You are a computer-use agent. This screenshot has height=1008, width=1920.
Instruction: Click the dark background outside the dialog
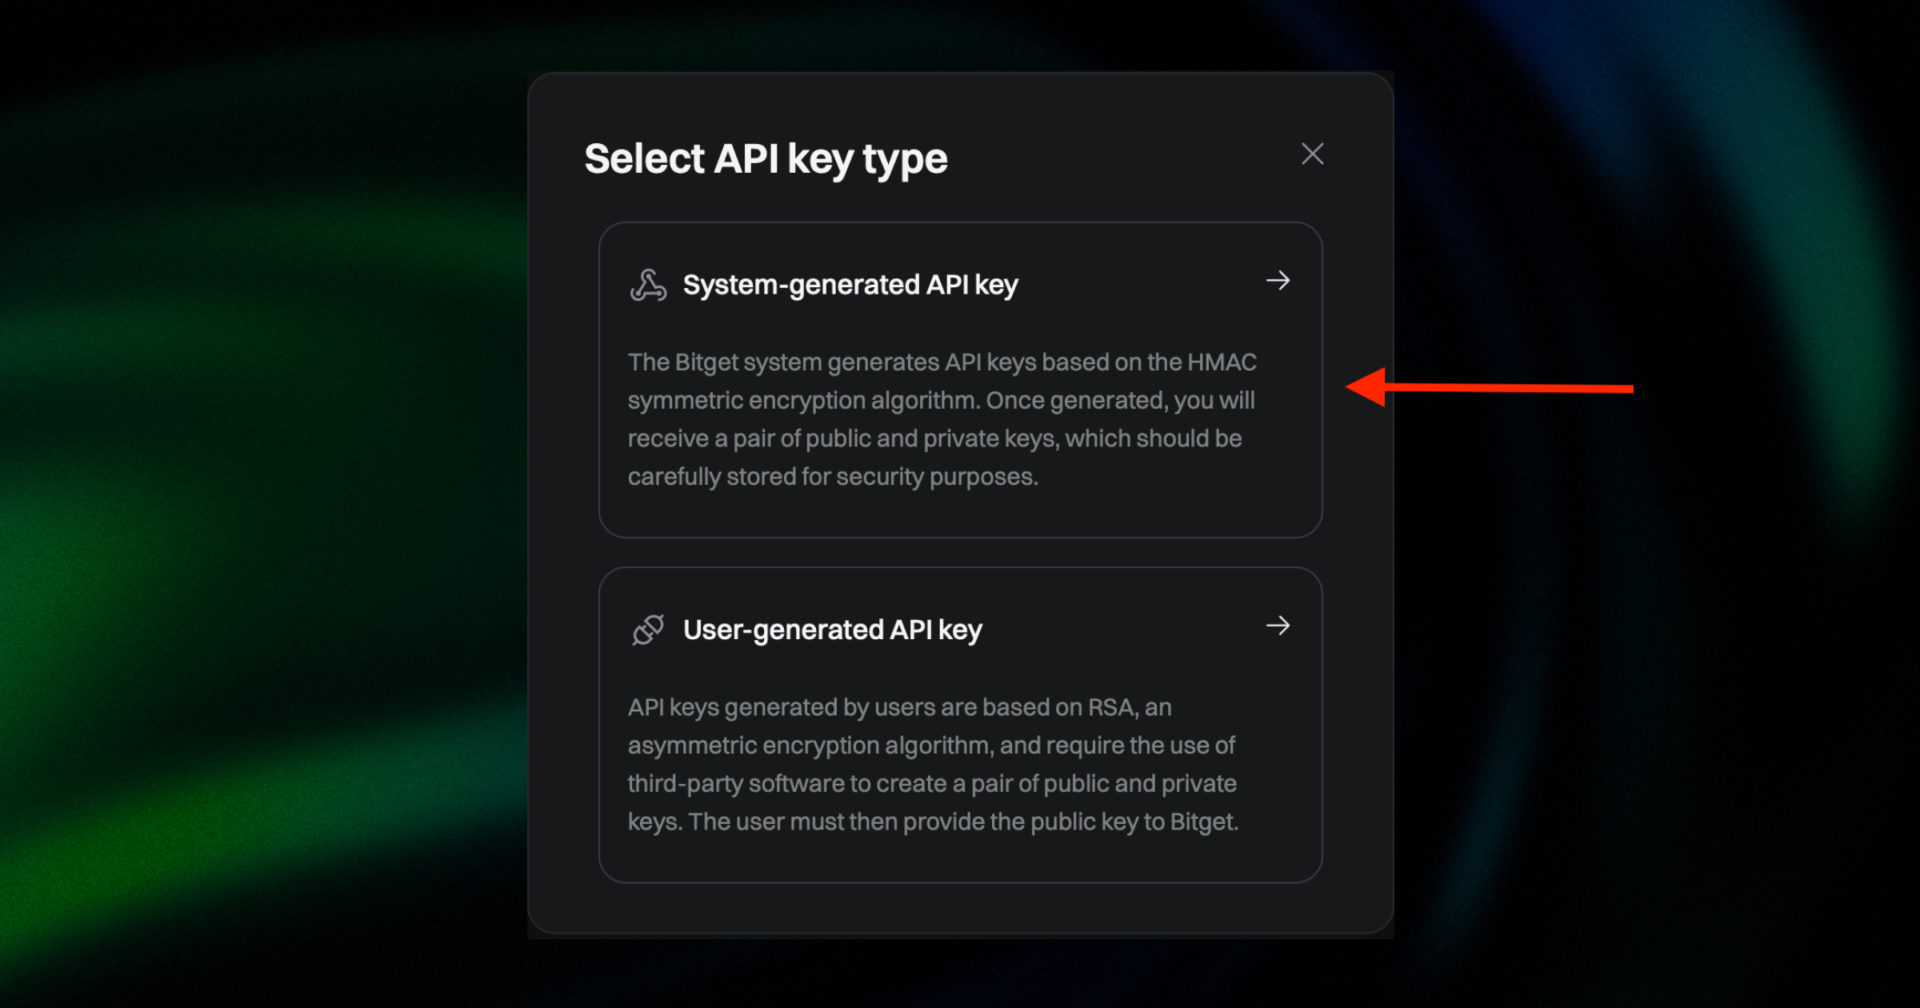[250, 500]
